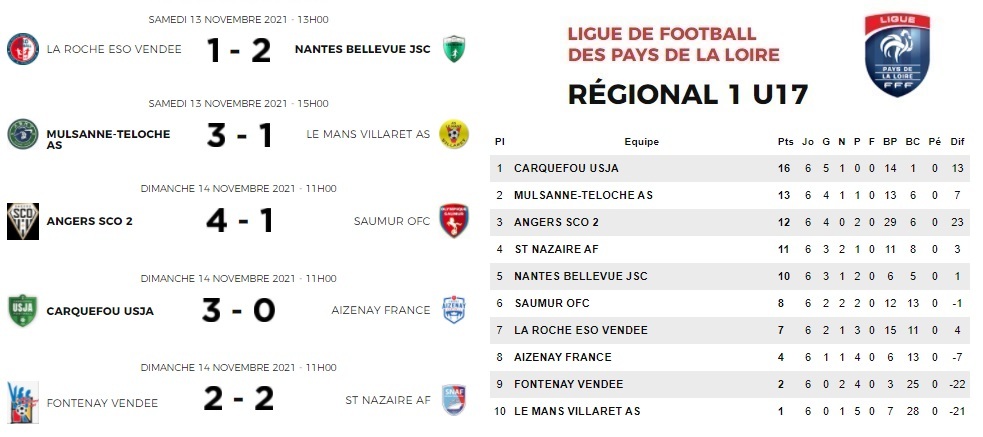The height and width of the screenshot is (437, 983).
Task: Click the Dif column header
Action: [958, 142]
